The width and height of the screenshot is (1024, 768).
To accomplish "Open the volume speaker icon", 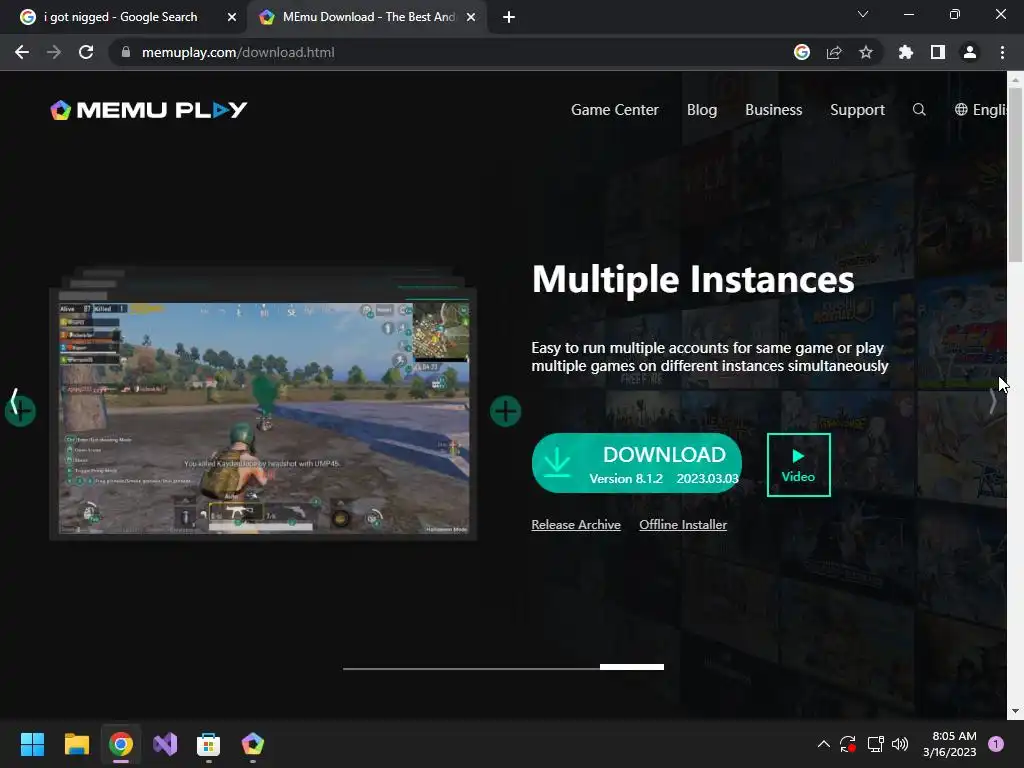I will click(x=900, y=744).
